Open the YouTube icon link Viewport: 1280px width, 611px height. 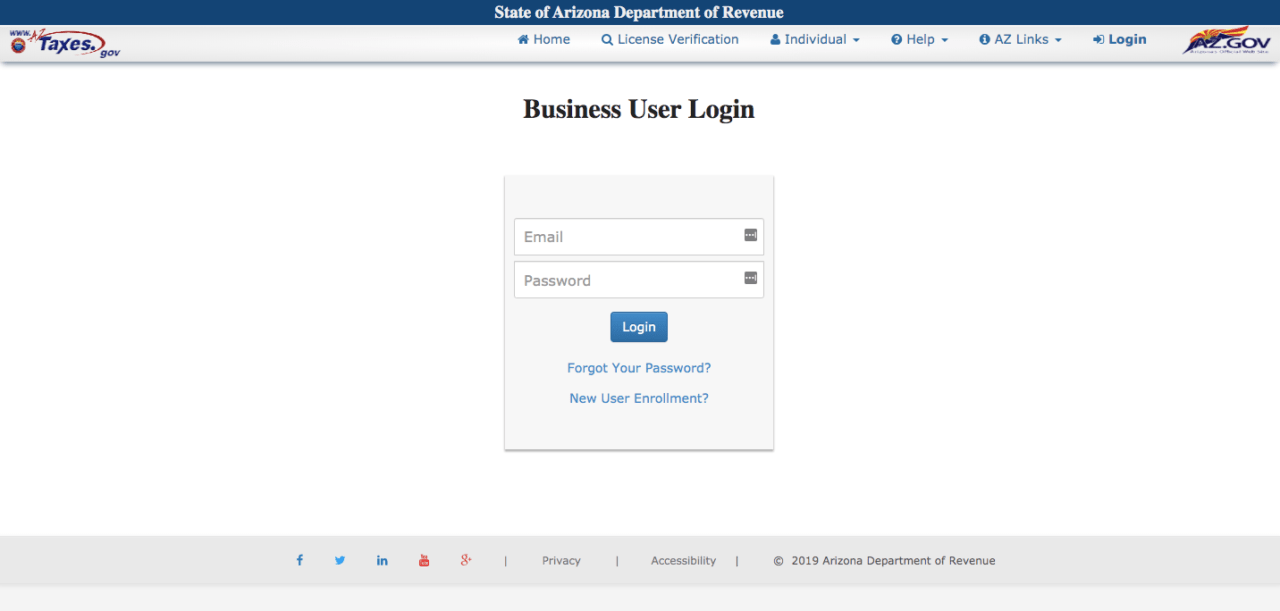coord(424,560)
